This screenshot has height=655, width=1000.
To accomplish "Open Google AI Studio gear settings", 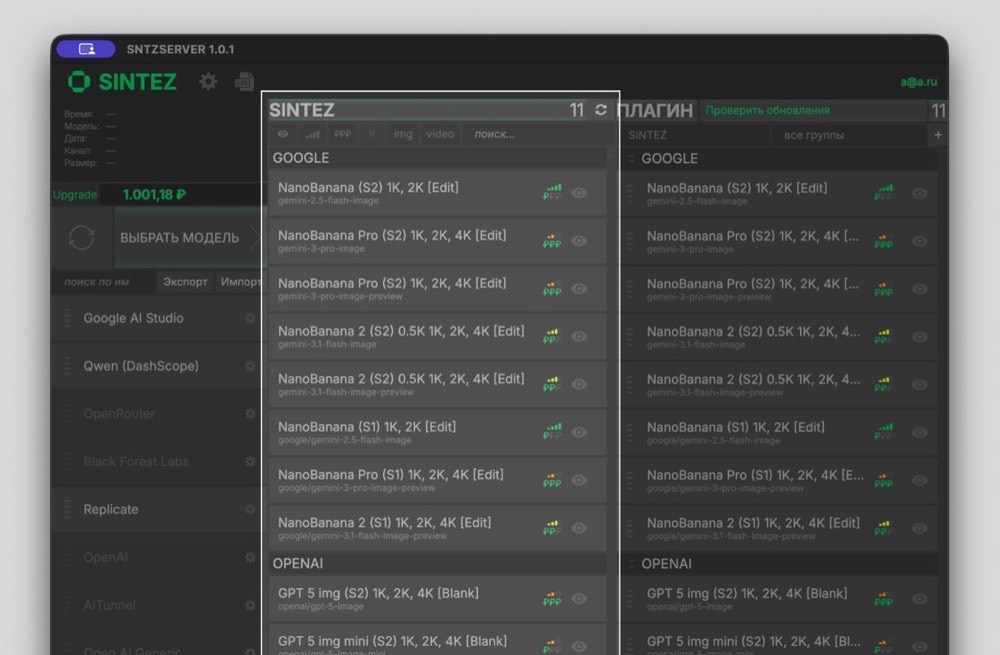I will tap(250, 318).
